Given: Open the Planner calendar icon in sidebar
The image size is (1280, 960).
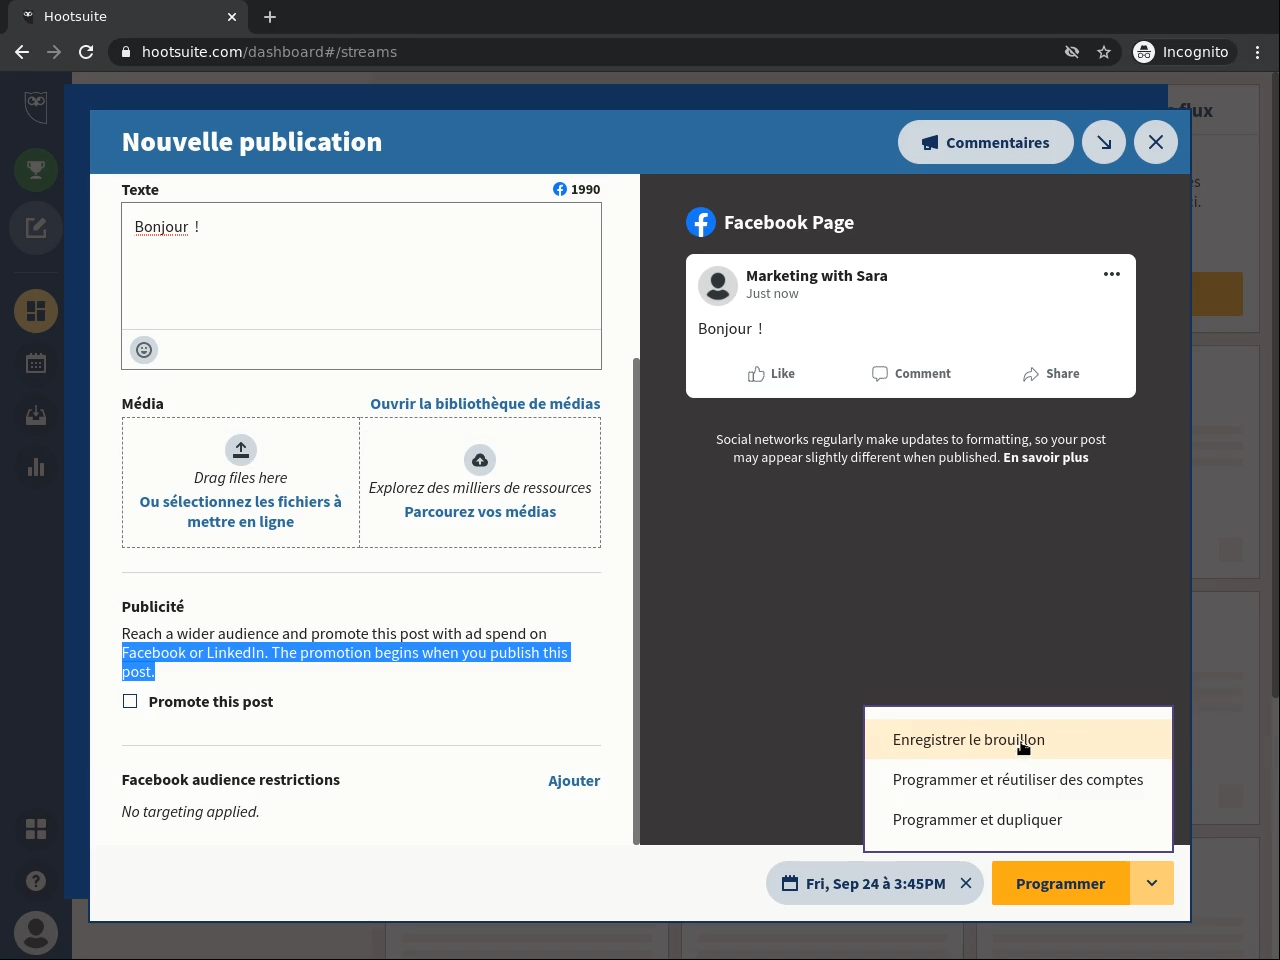Looking at the screenshot, I should (x=36, y=363).
